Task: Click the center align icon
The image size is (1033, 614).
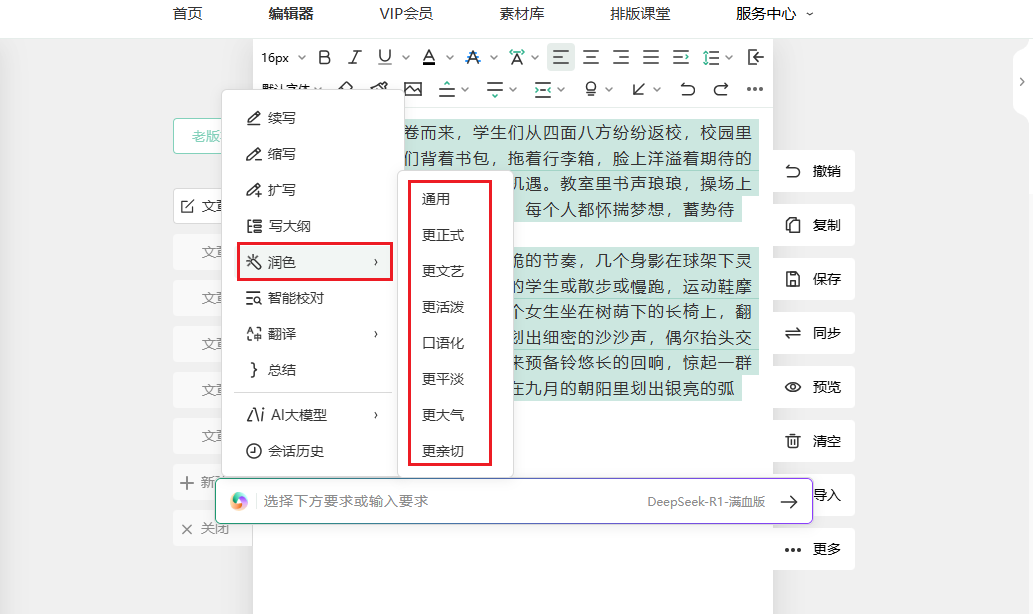Action: (591, 58)
